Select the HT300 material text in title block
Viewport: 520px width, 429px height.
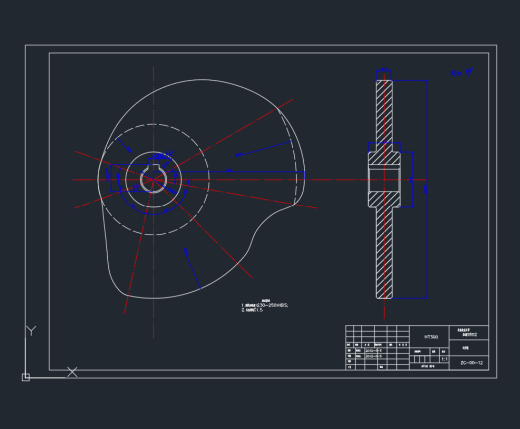click(x=431, y=337)
